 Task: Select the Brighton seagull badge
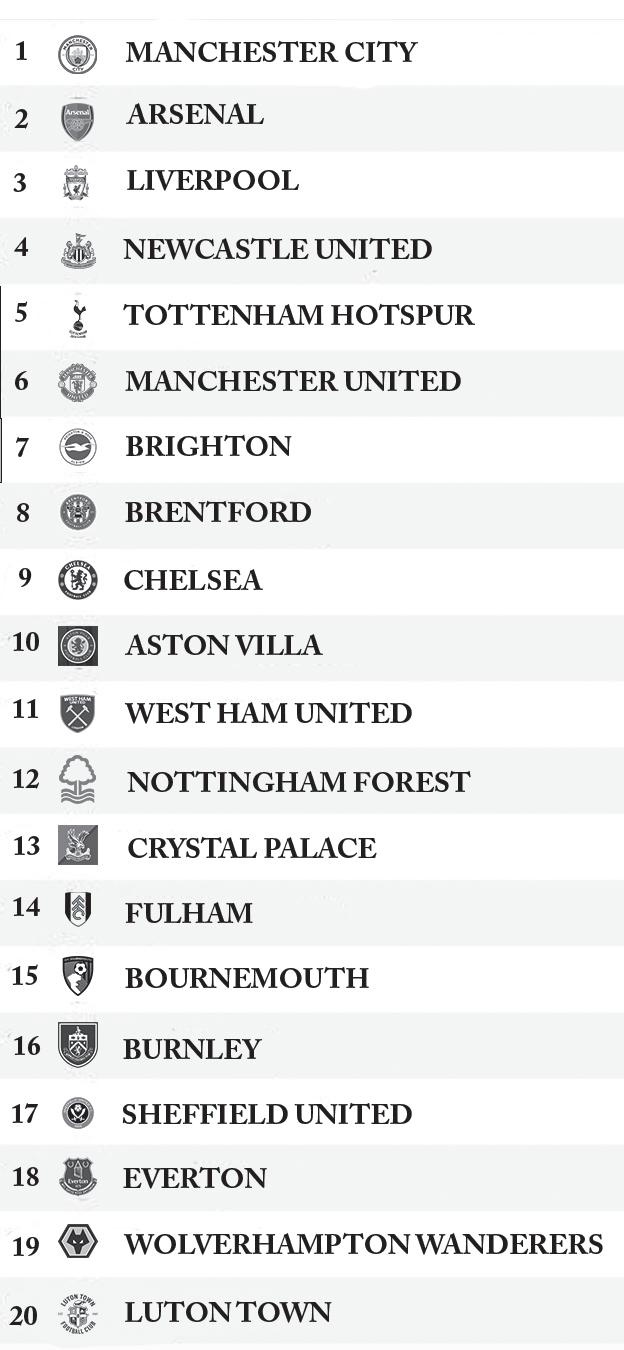(77, 447)
